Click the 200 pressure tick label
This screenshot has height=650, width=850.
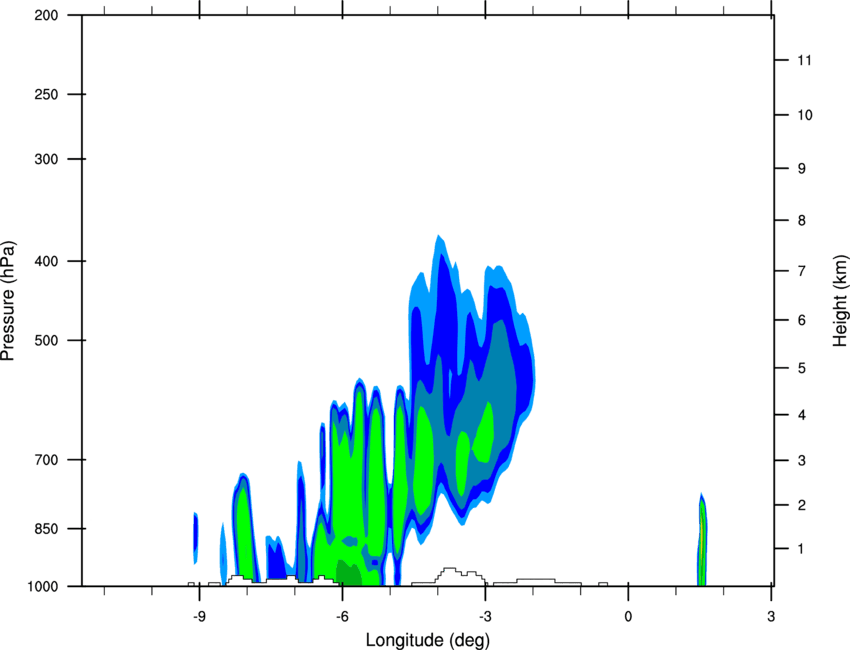[46, 15]
